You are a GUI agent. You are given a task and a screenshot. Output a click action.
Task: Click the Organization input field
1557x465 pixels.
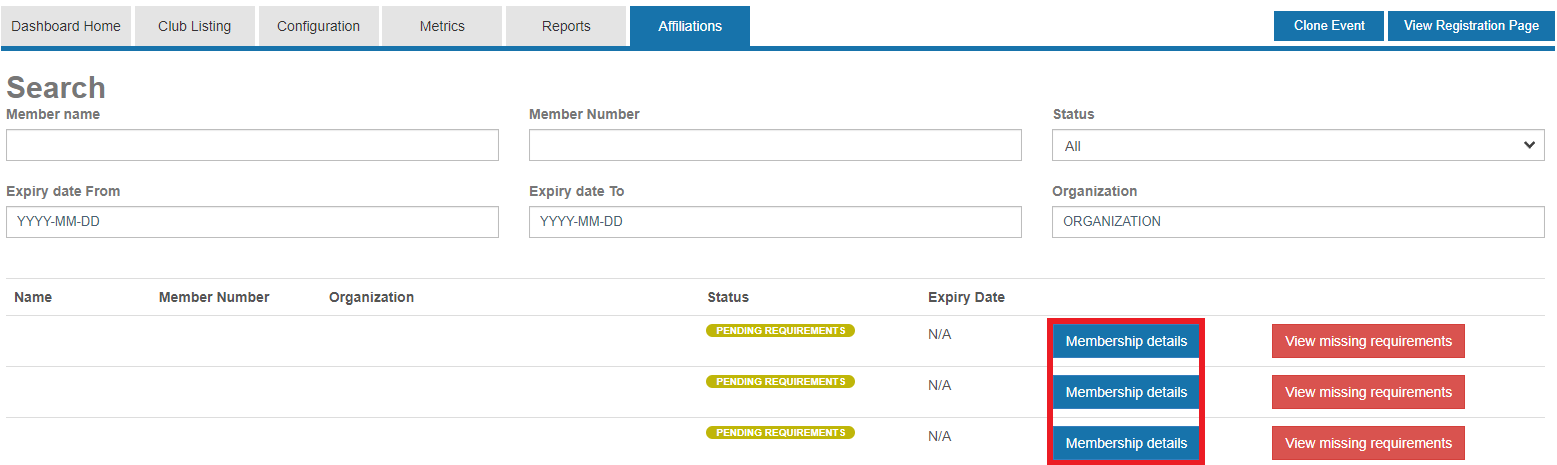coord(1298,222)
